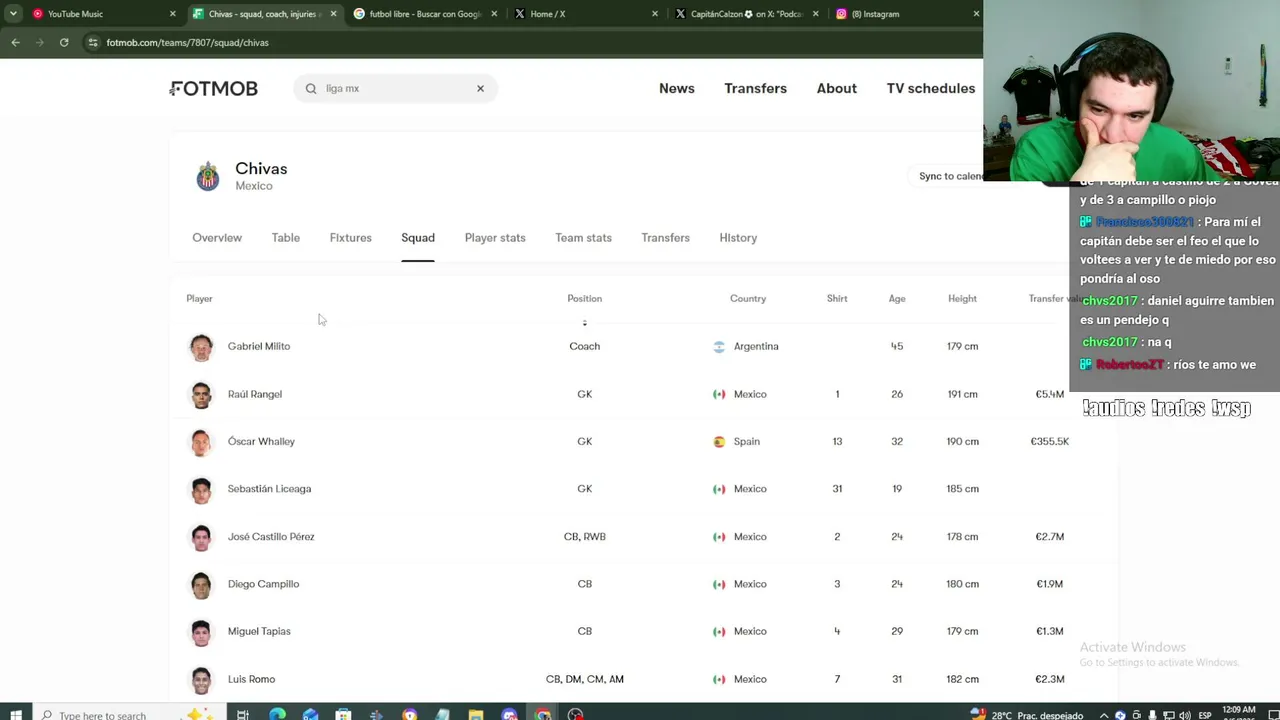Open the History team tab
The width and height of the screenshot is (1280, 720).
click(x=738, y=238)
